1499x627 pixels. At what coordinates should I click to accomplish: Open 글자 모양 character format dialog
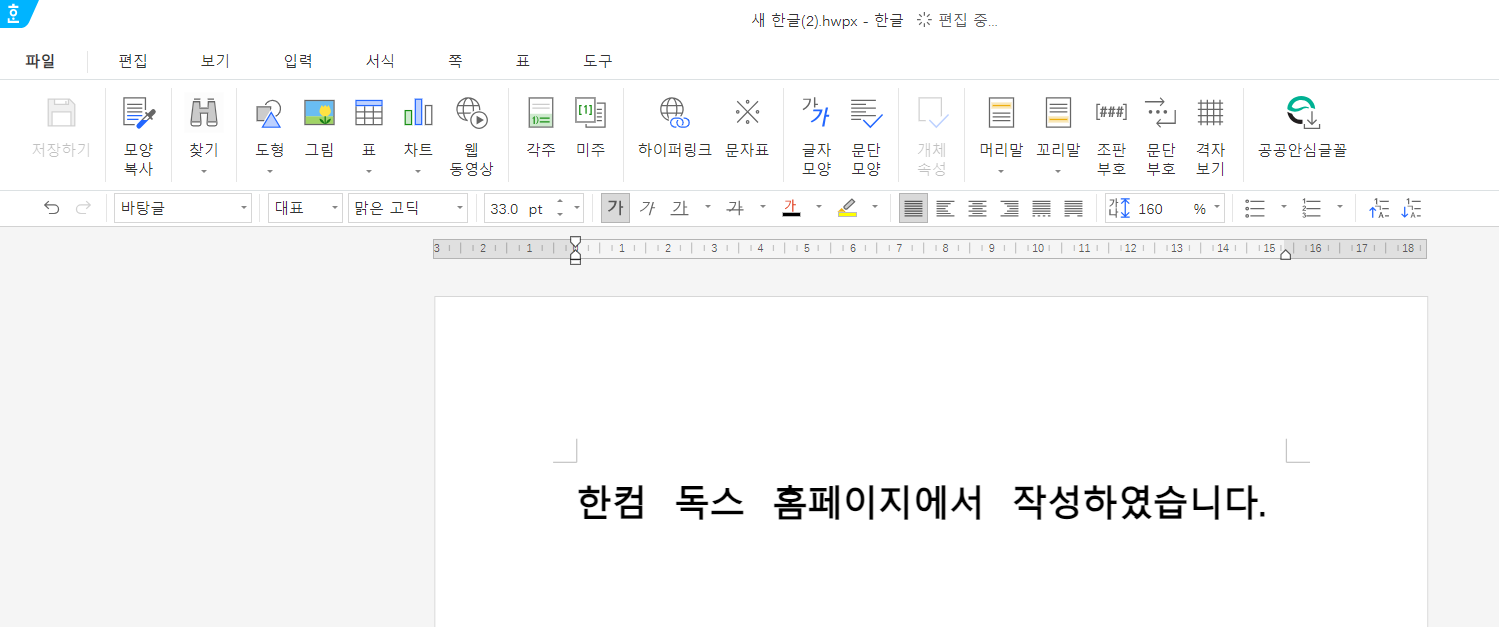point(816,135)
